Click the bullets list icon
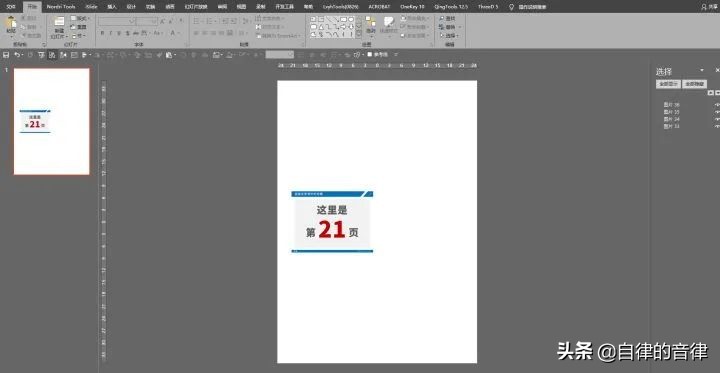Viewport: 720px width, 373px height. pyautogui.click(x=197, y=22)
